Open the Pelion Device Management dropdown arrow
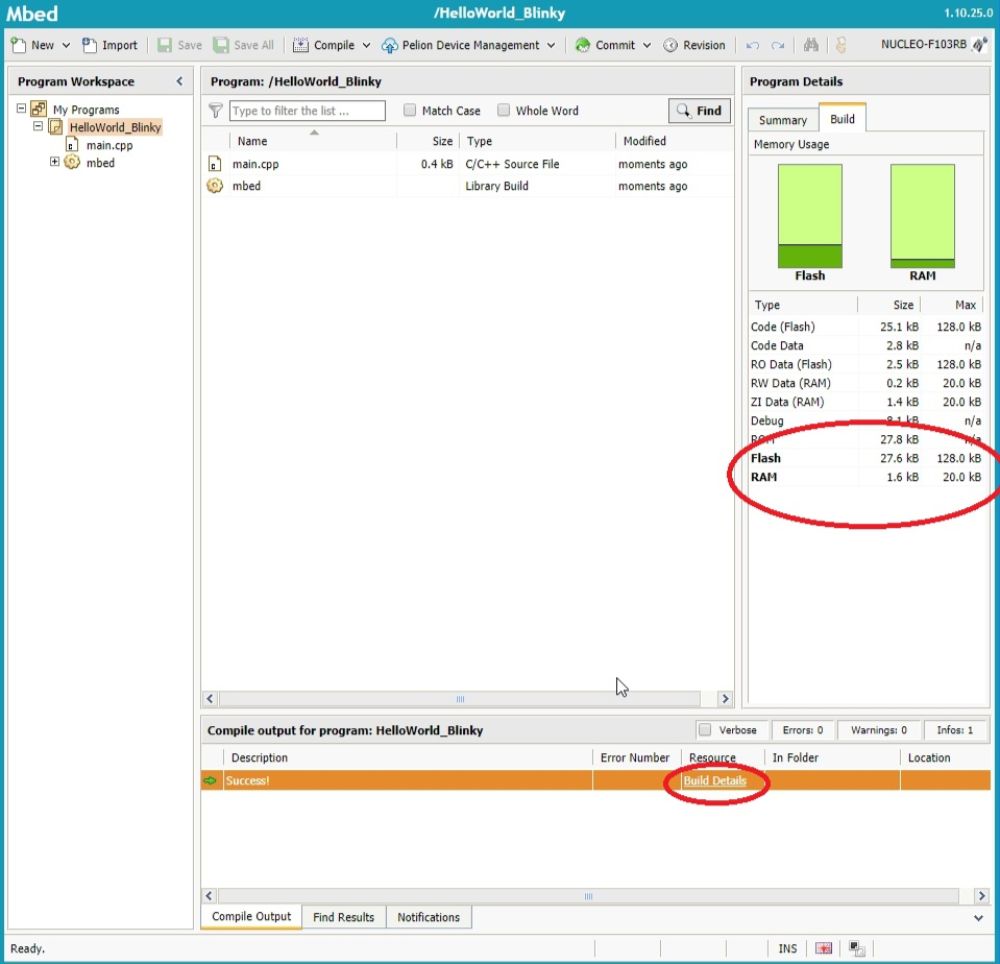The image size is (1000, 964). pyautogui.click(x=551, y=45)
